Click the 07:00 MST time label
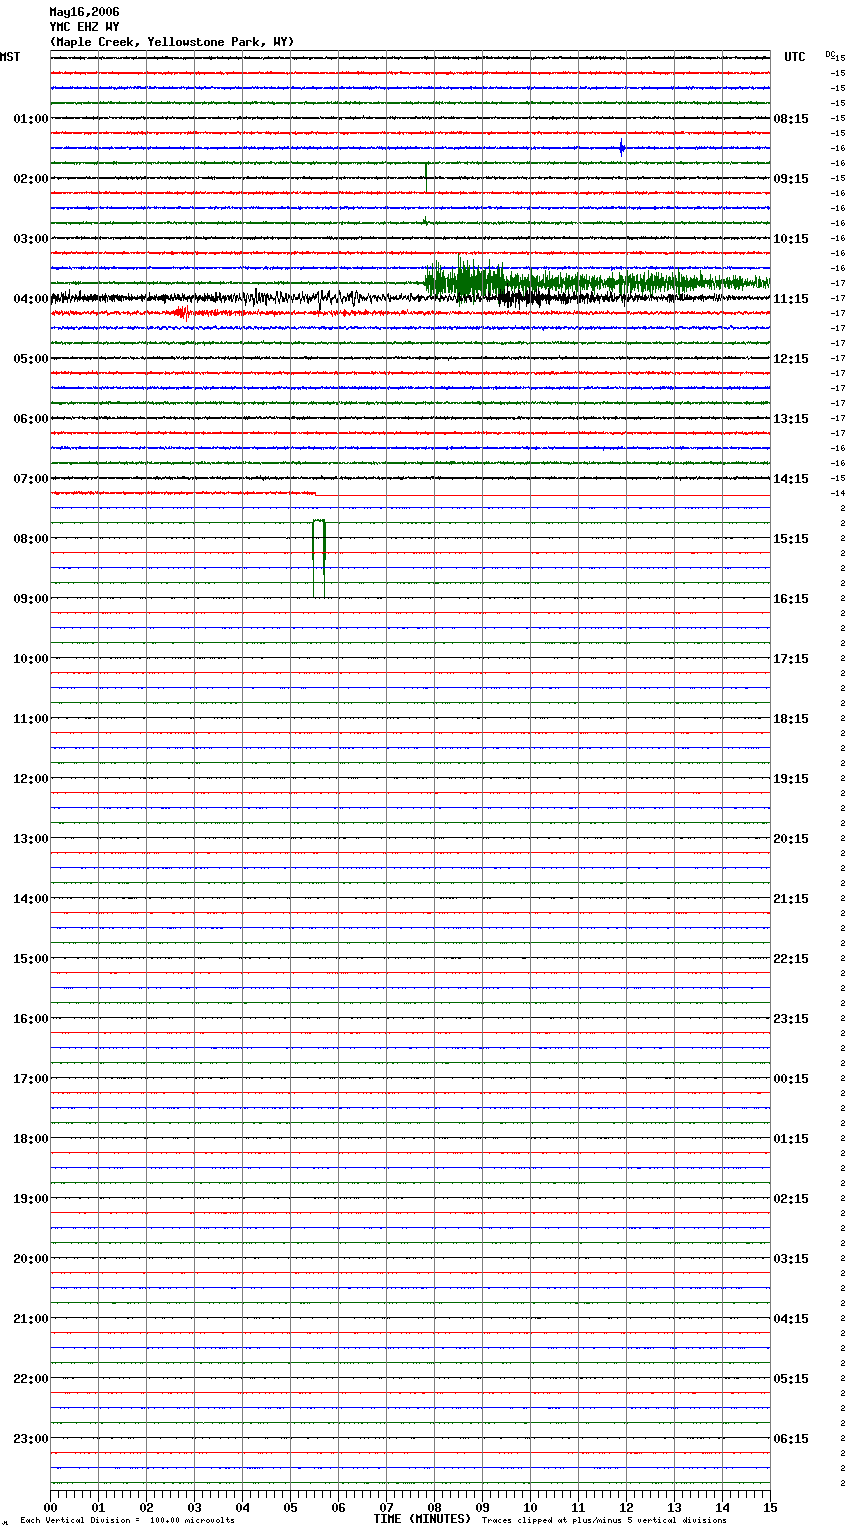Viewport: 850px width, 1534px height. (31, 479)
